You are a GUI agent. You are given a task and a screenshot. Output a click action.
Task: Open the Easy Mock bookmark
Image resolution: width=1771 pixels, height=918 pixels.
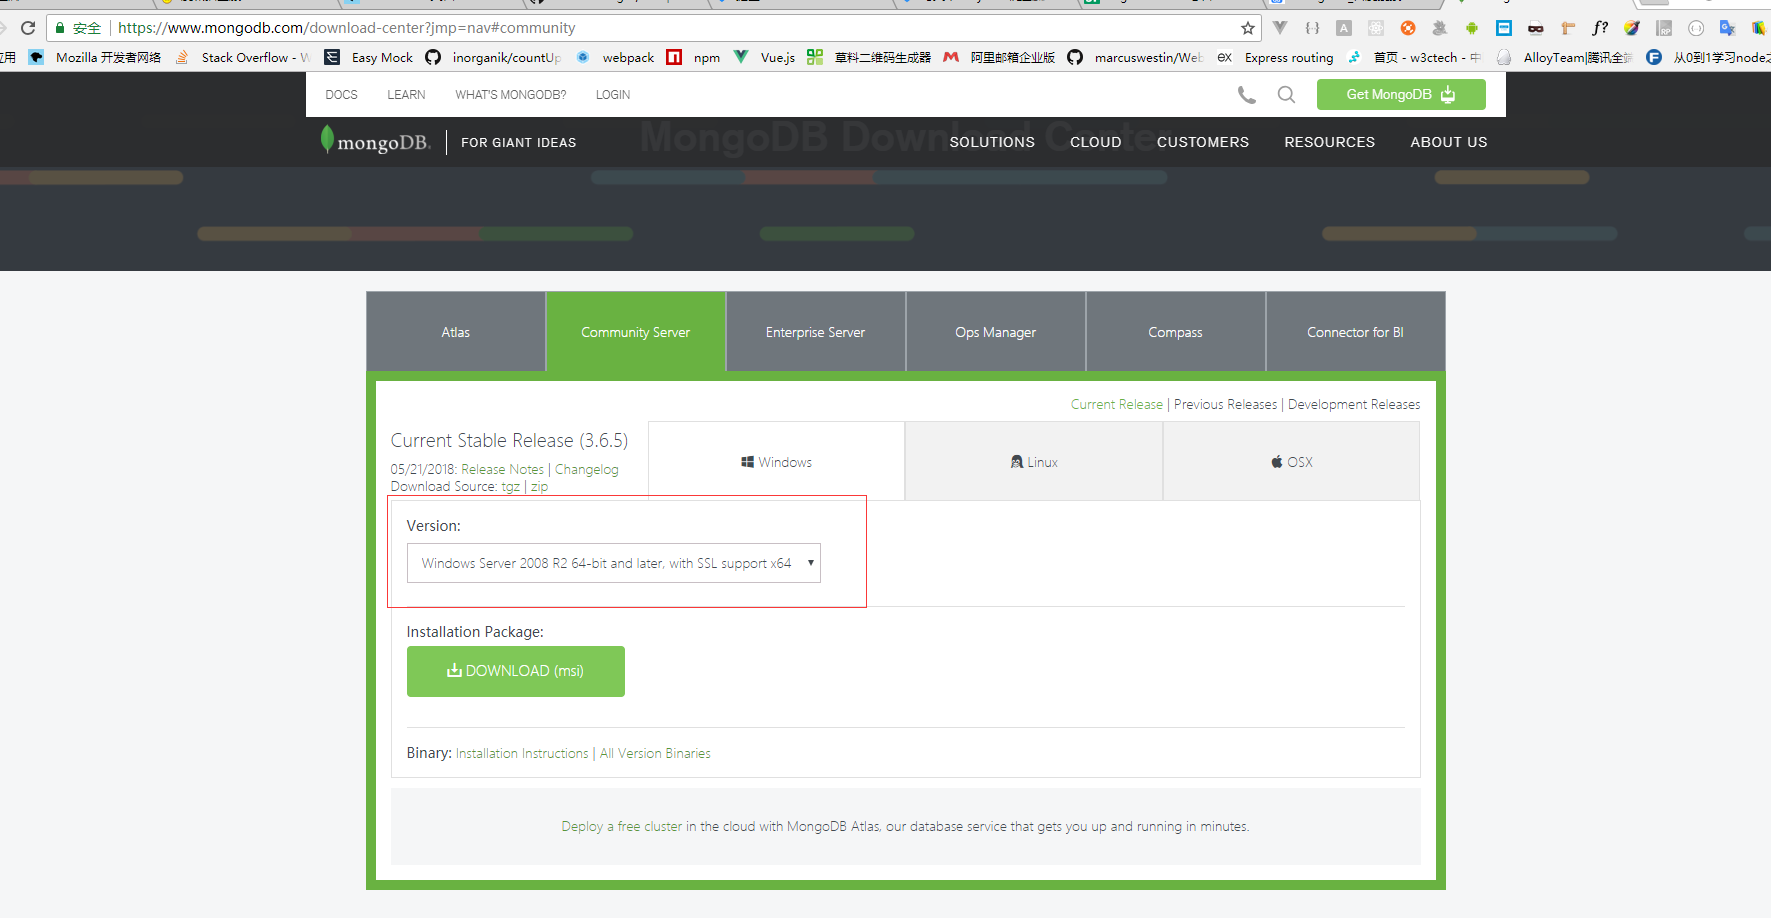tap(369, 58)
